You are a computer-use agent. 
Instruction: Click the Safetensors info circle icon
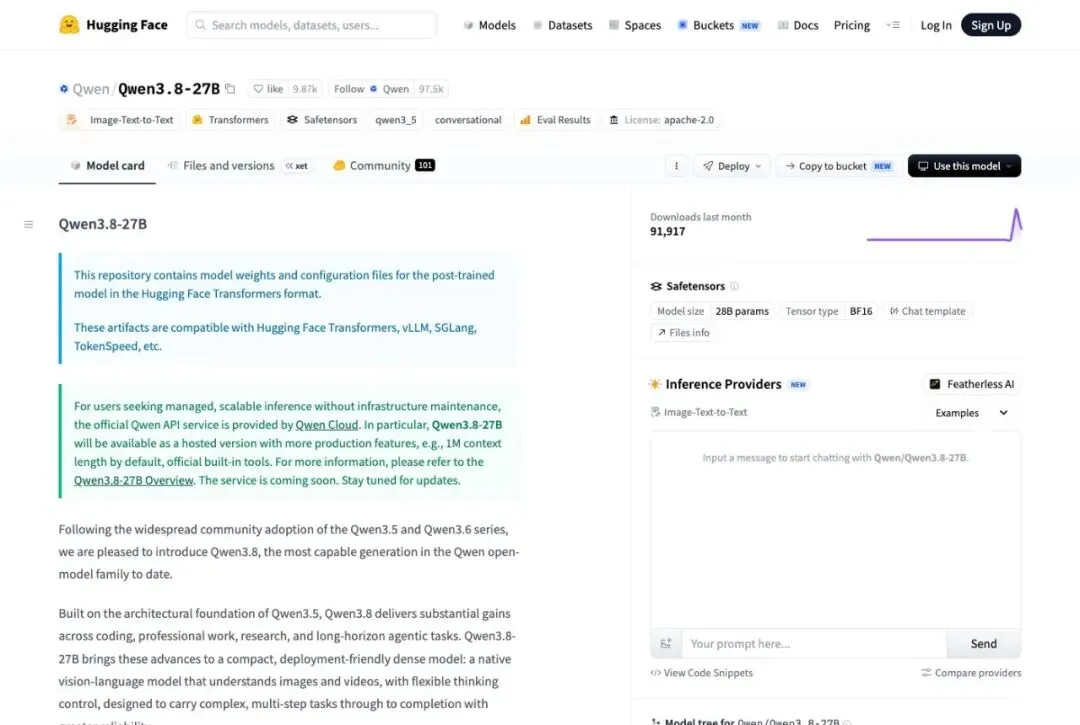click(734, 286)
